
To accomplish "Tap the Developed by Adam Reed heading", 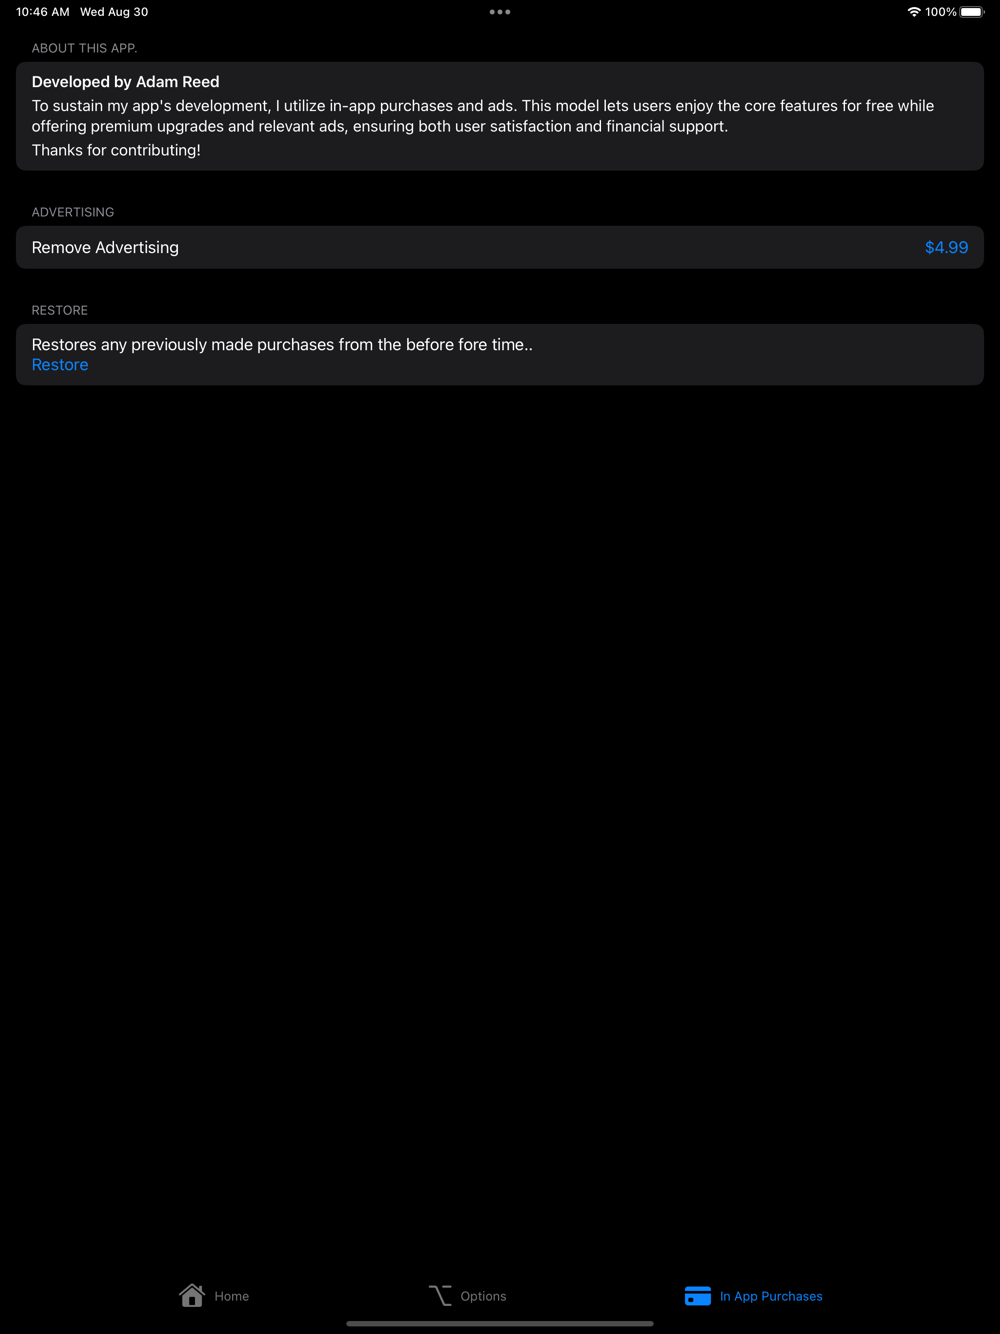I will click(x=125, y=82).
